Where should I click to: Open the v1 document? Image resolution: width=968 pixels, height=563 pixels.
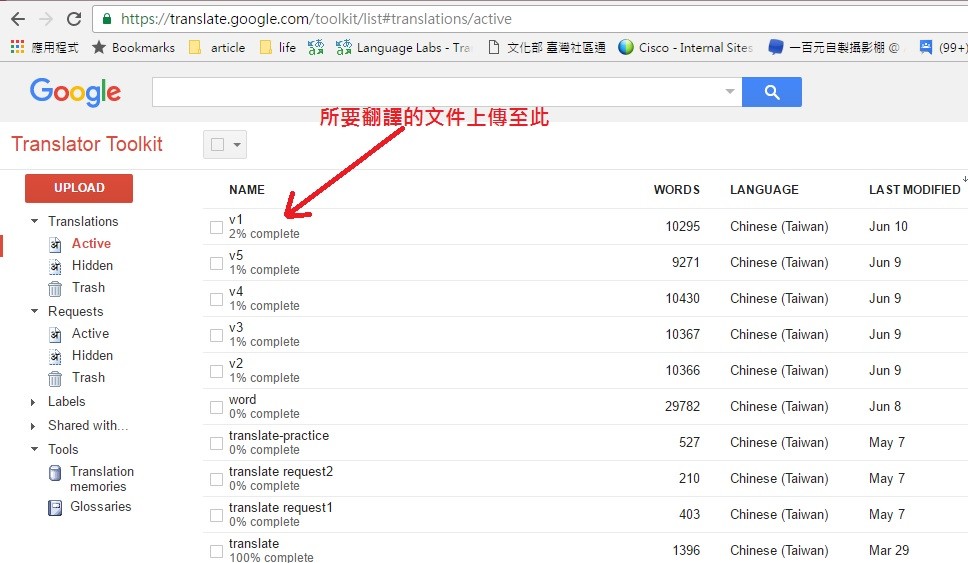[236, 220]
